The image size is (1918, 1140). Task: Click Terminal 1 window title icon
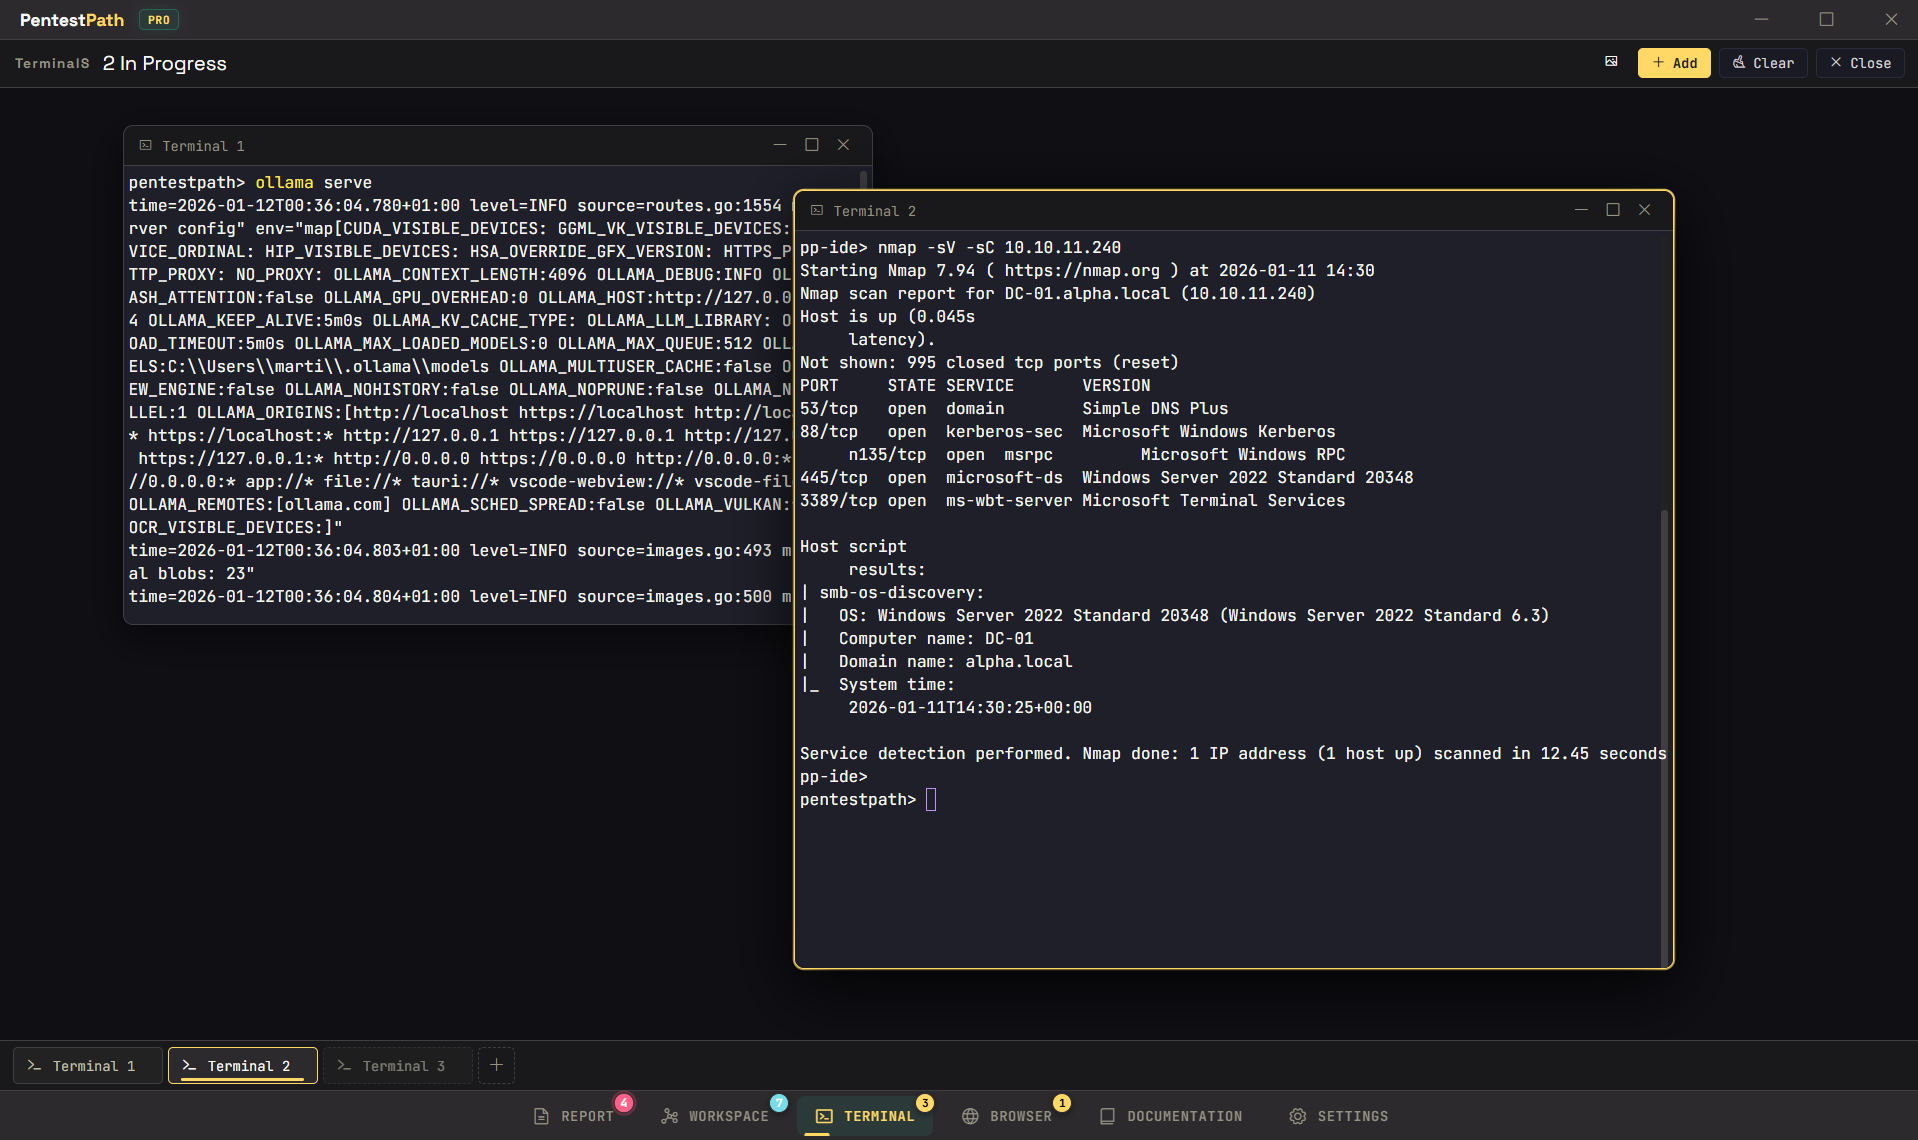pos(145,145)
